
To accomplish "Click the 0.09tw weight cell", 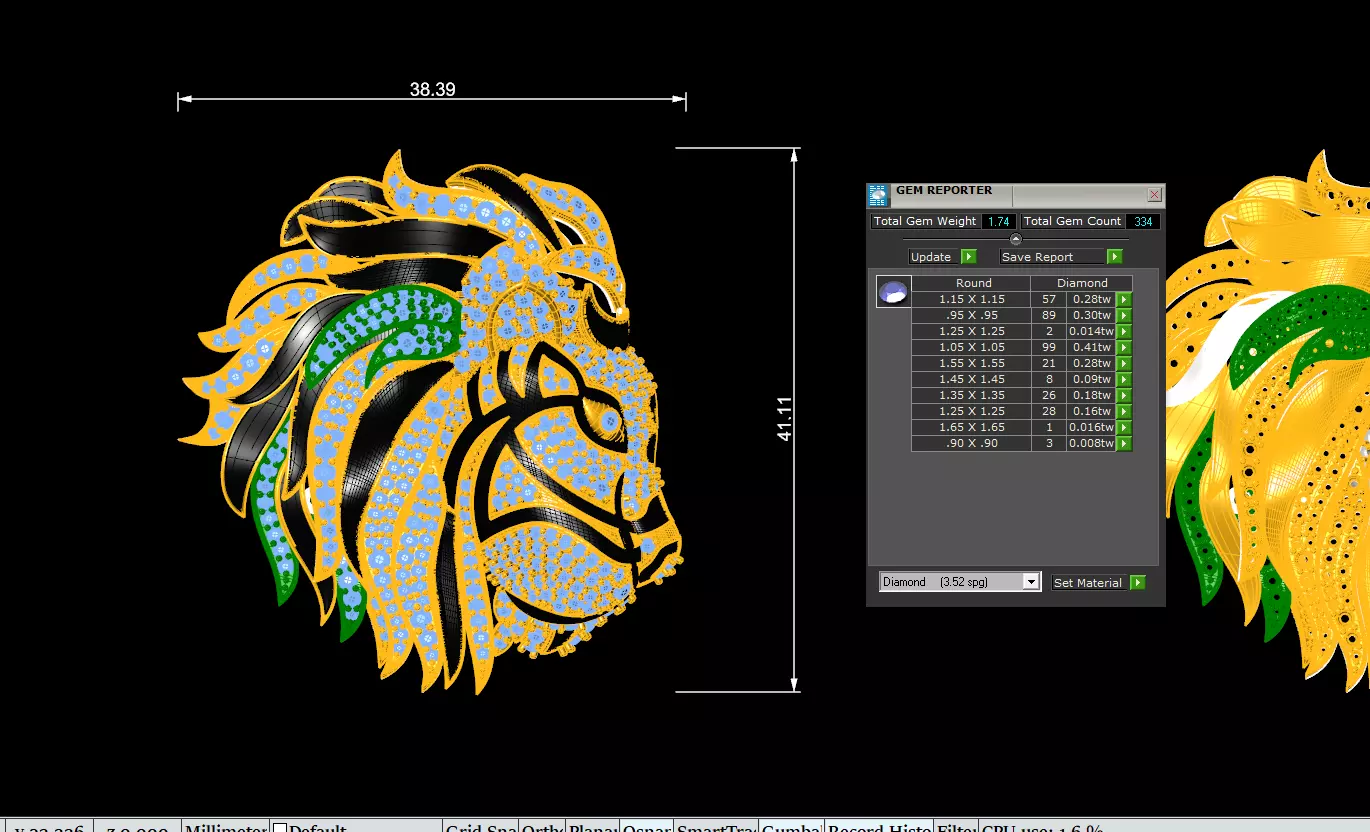I will point(1091,379).
